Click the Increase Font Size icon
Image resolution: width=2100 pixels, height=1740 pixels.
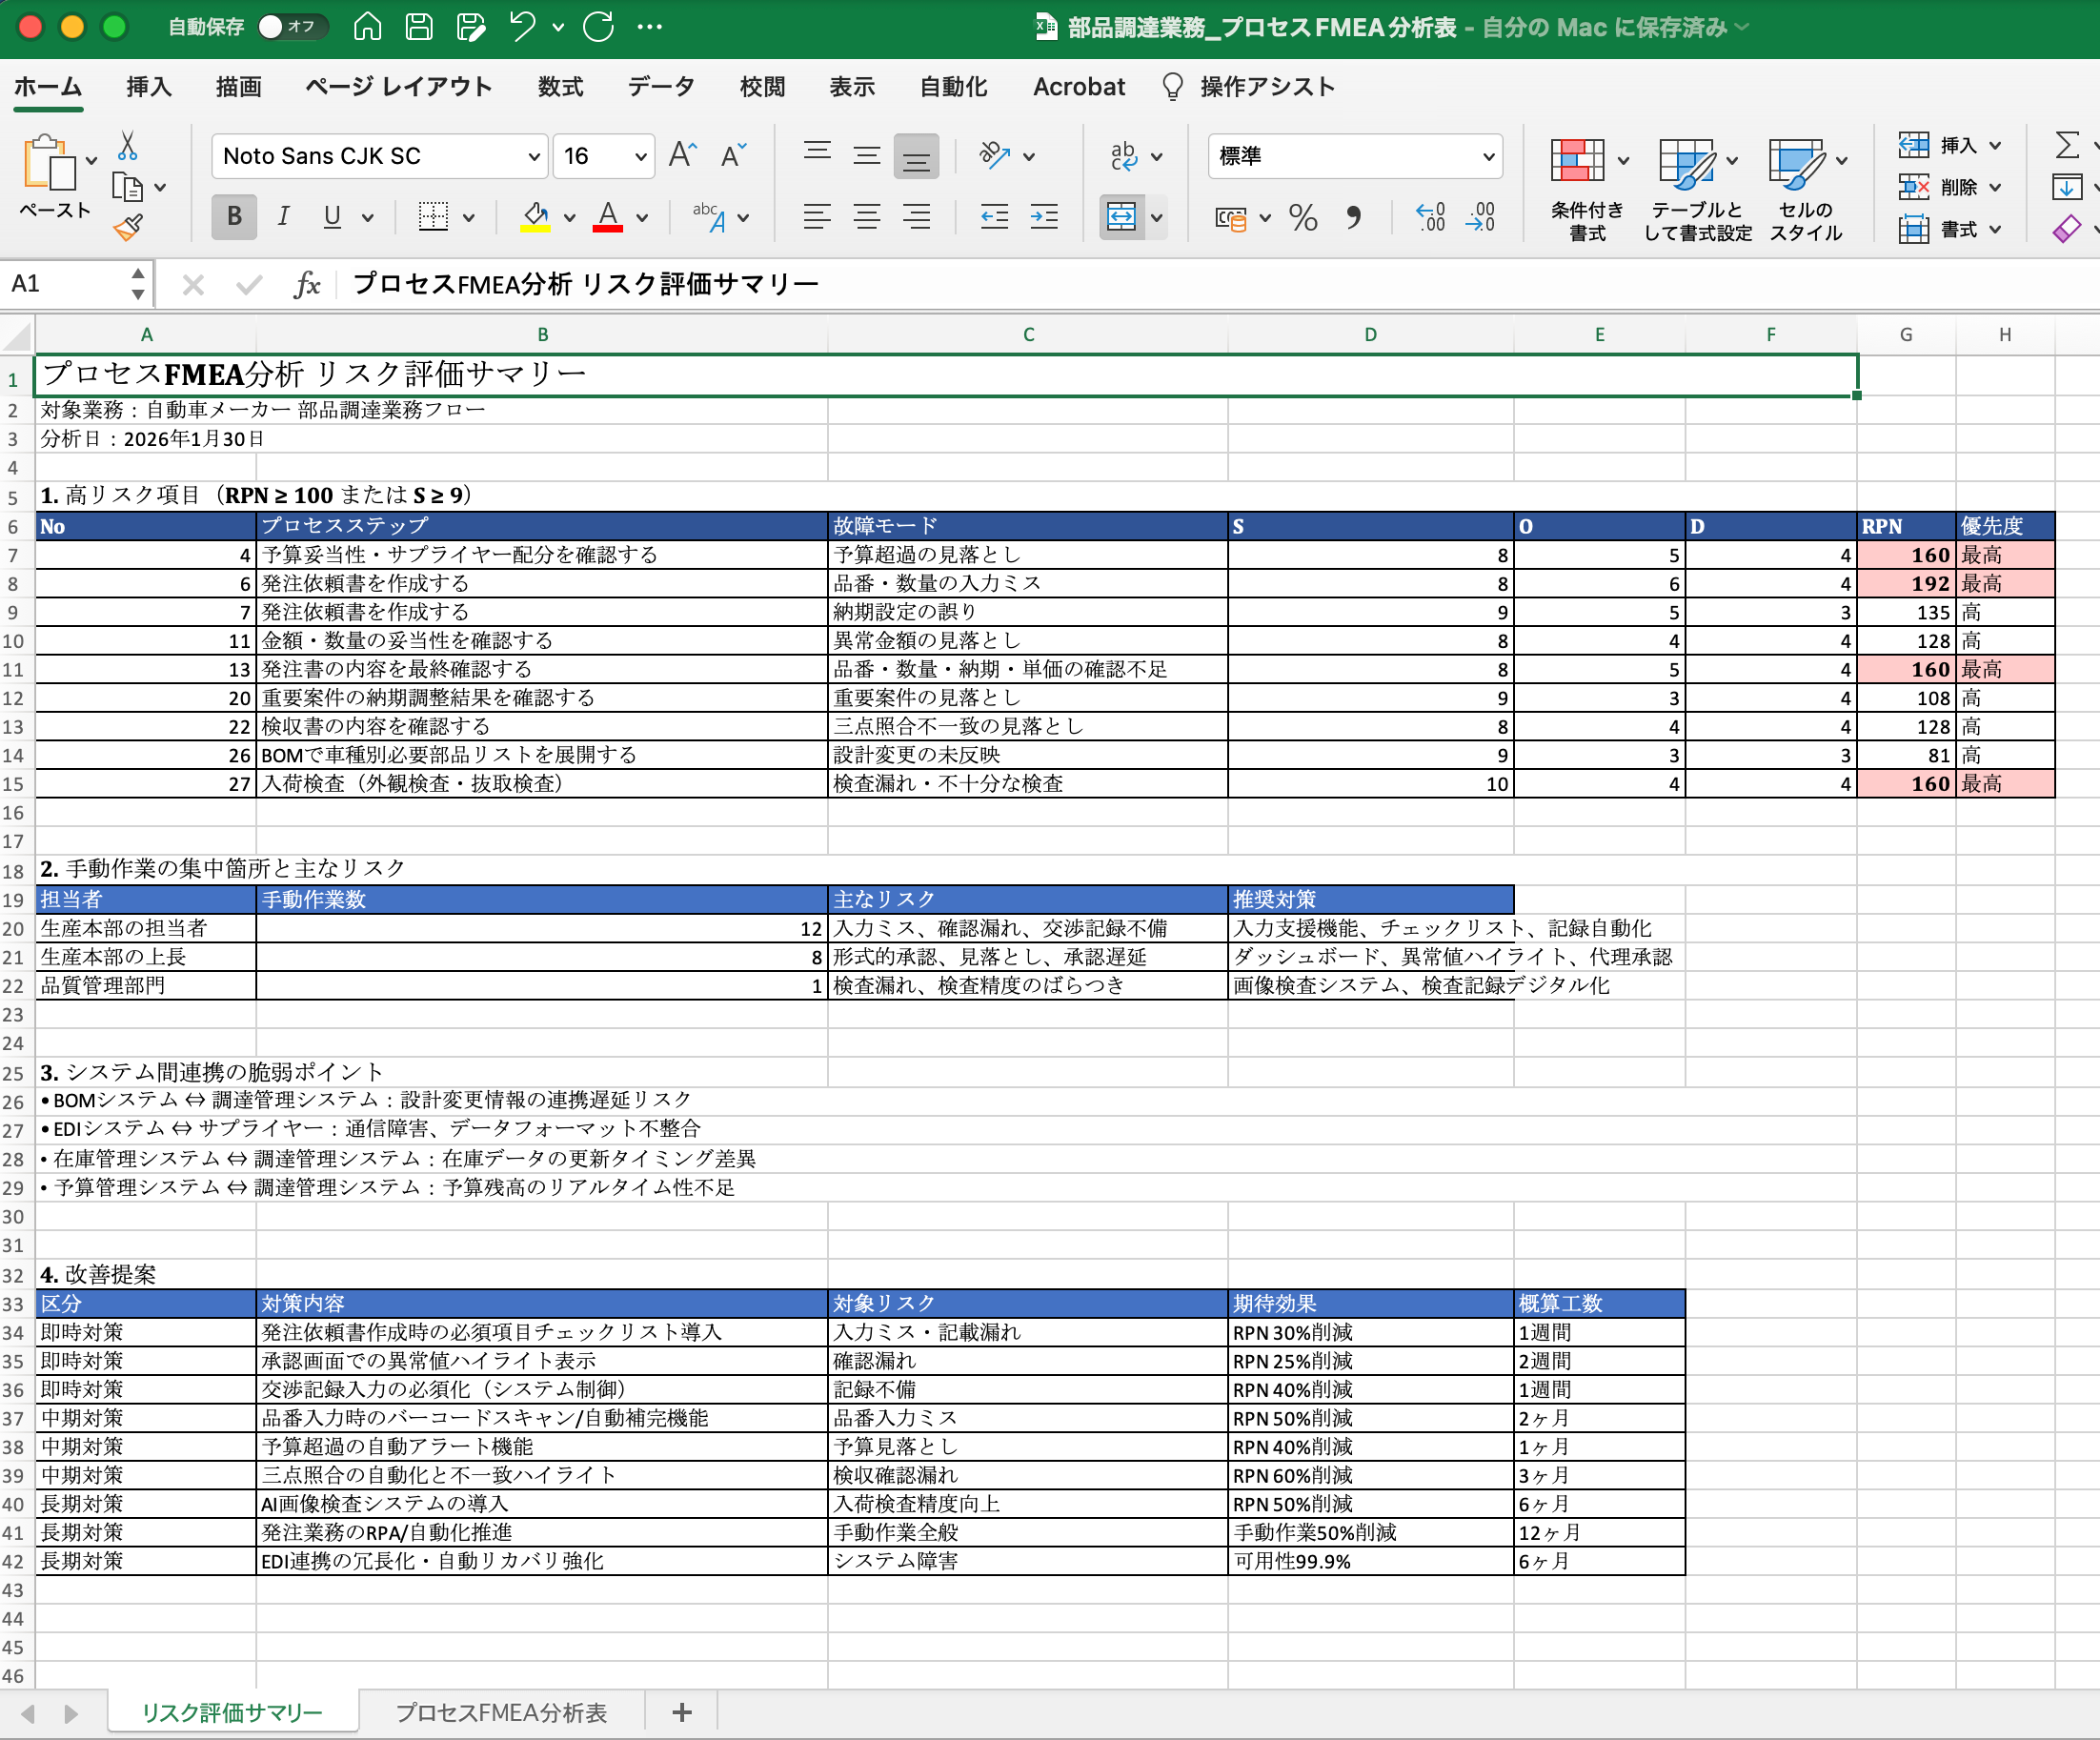click(683, 155)
